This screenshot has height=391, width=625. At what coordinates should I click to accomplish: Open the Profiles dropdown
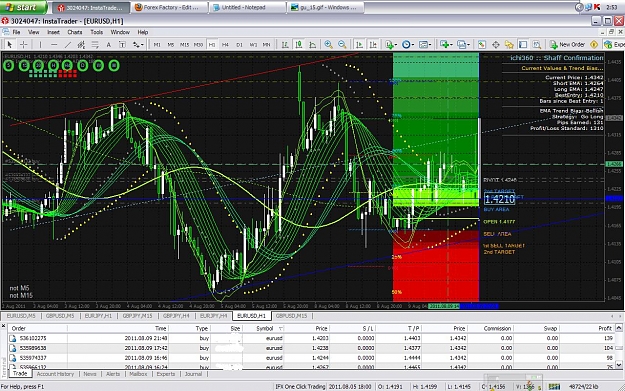click(x=463, y=45)
